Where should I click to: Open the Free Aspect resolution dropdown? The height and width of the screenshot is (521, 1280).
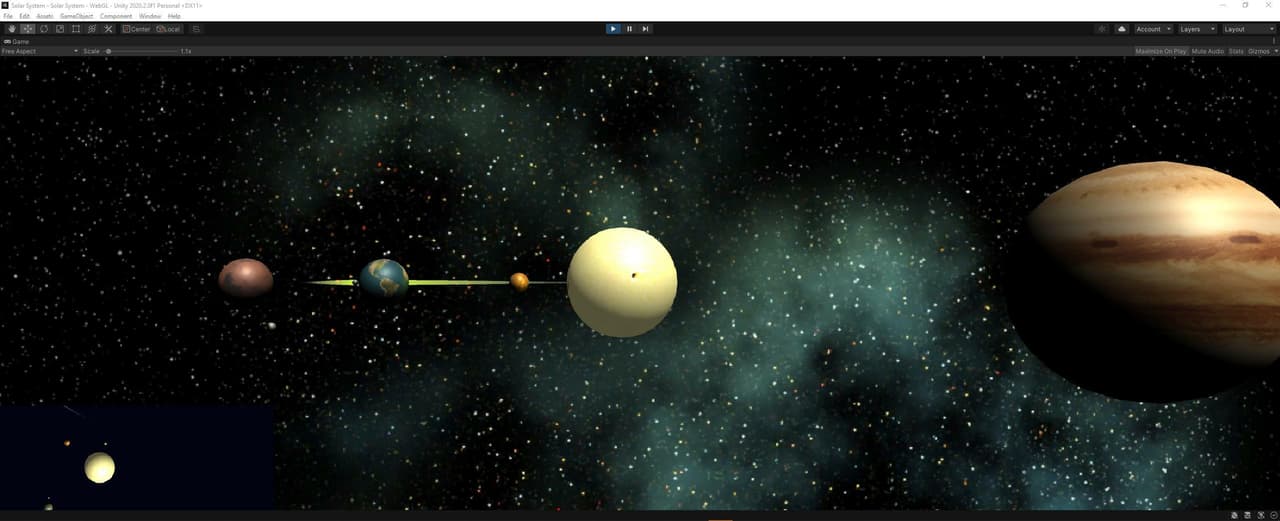(40, 51)
